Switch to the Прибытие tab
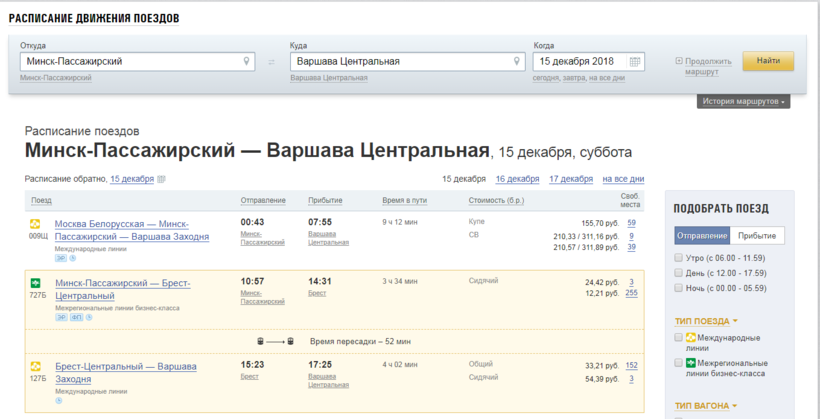820x419 pixels. (x=756, y=236)
